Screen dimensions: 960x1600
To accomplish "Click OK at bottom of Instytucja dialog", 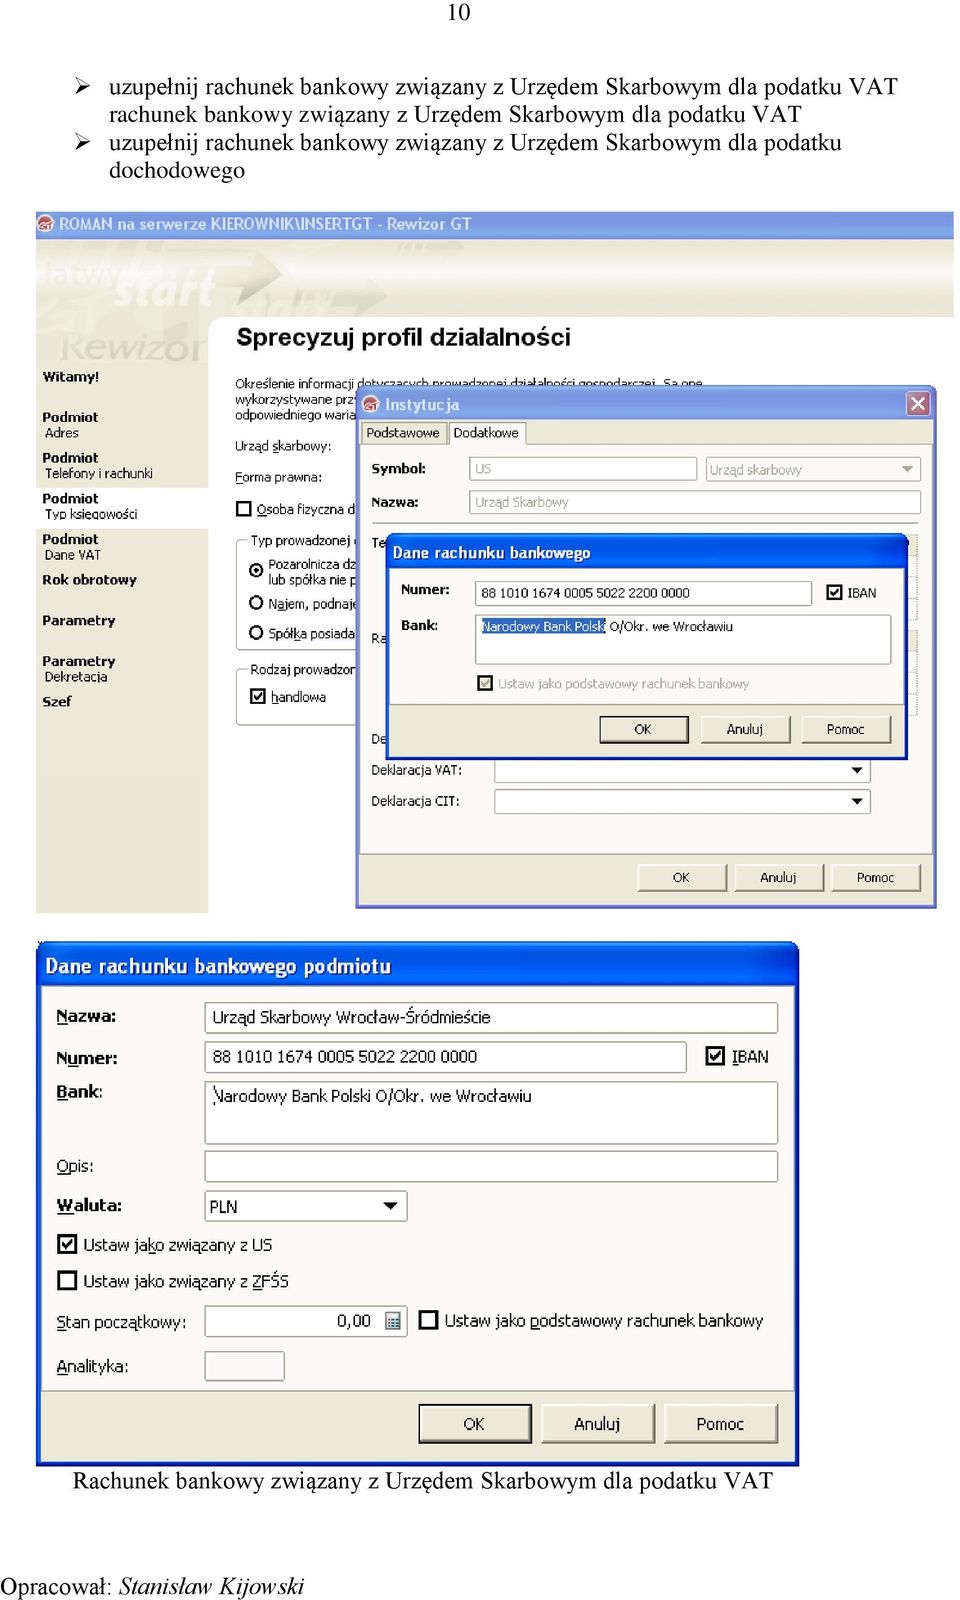I will coord(681,878).
